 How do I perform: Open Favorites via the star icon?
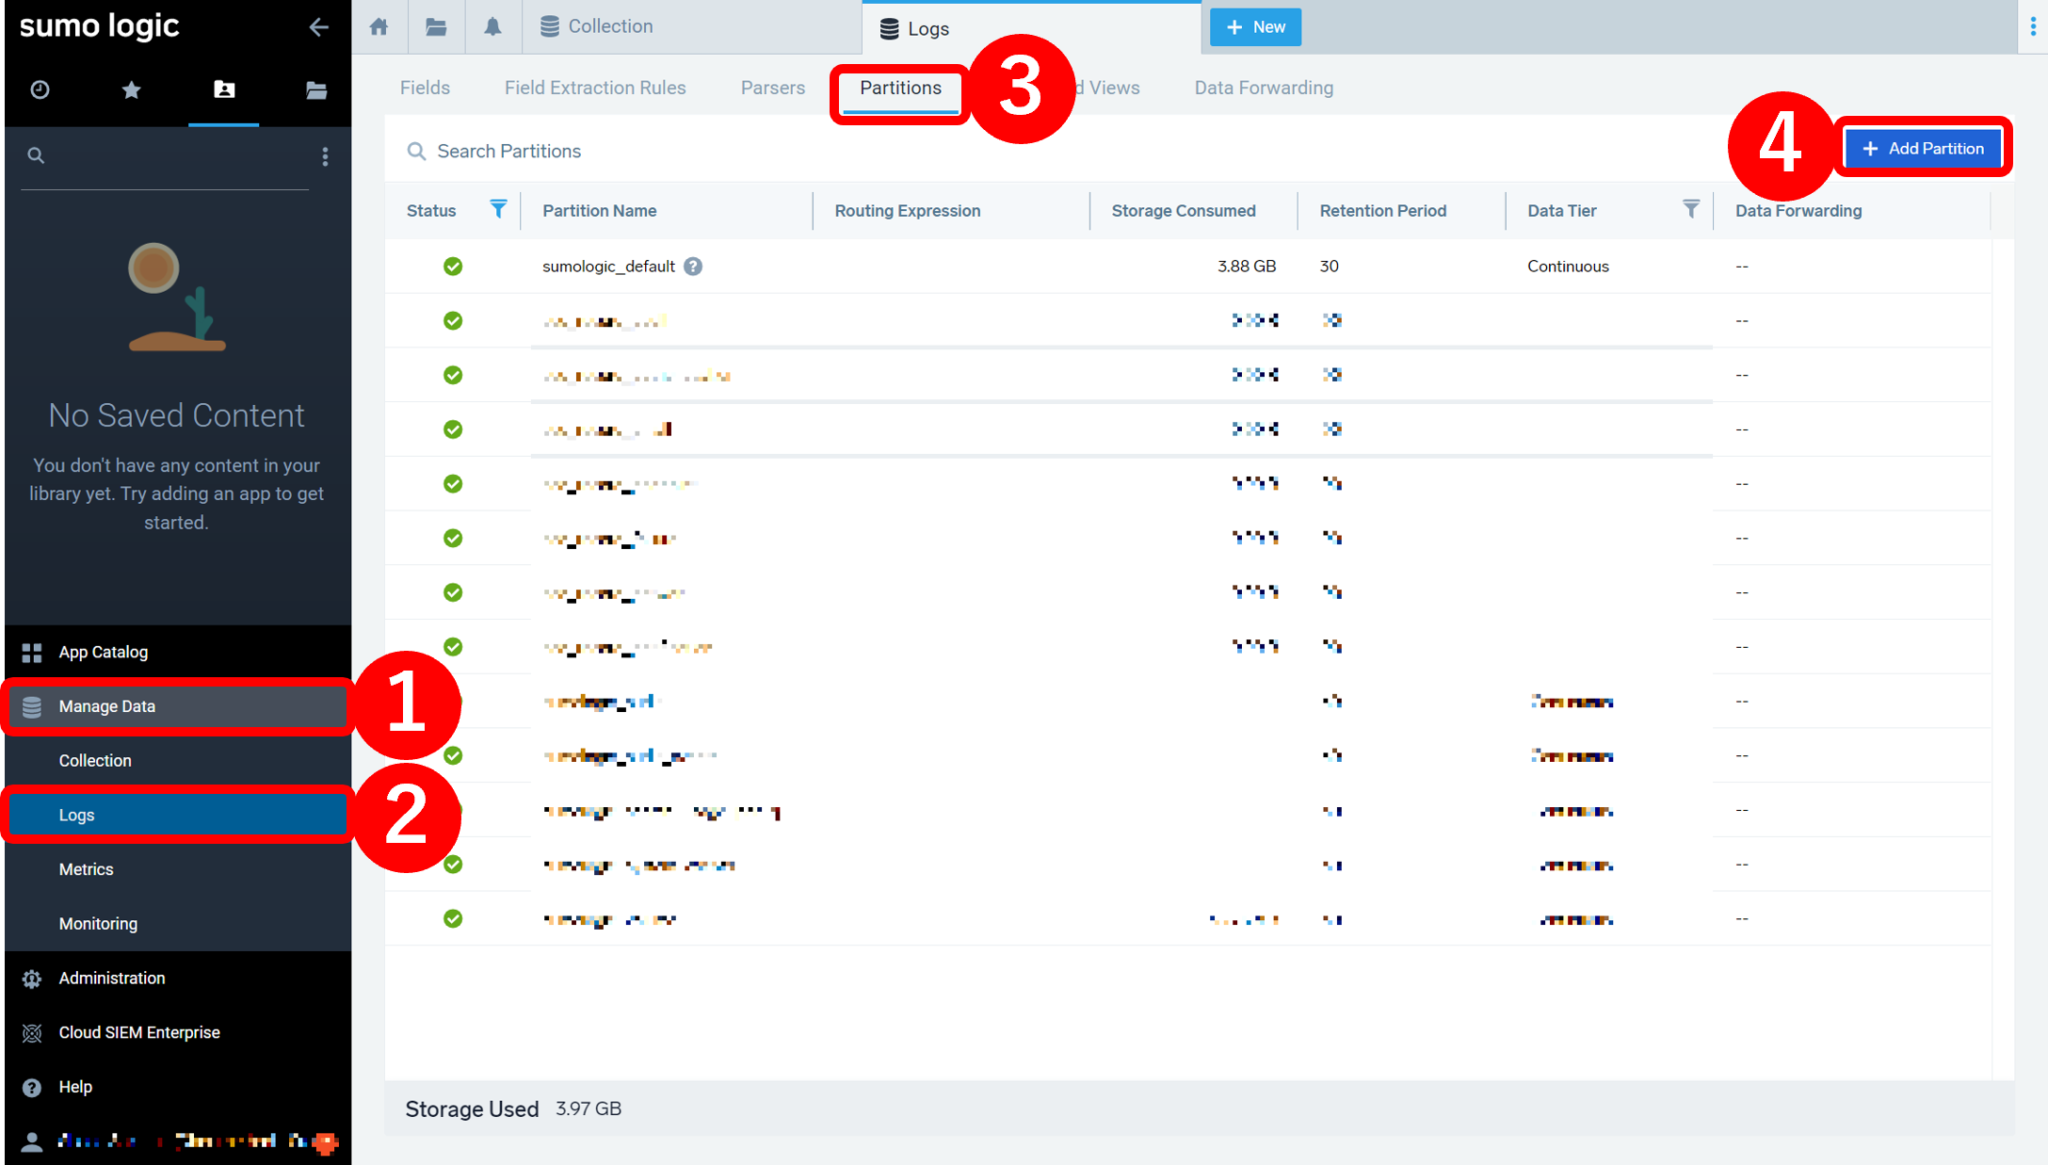(131, 89)
